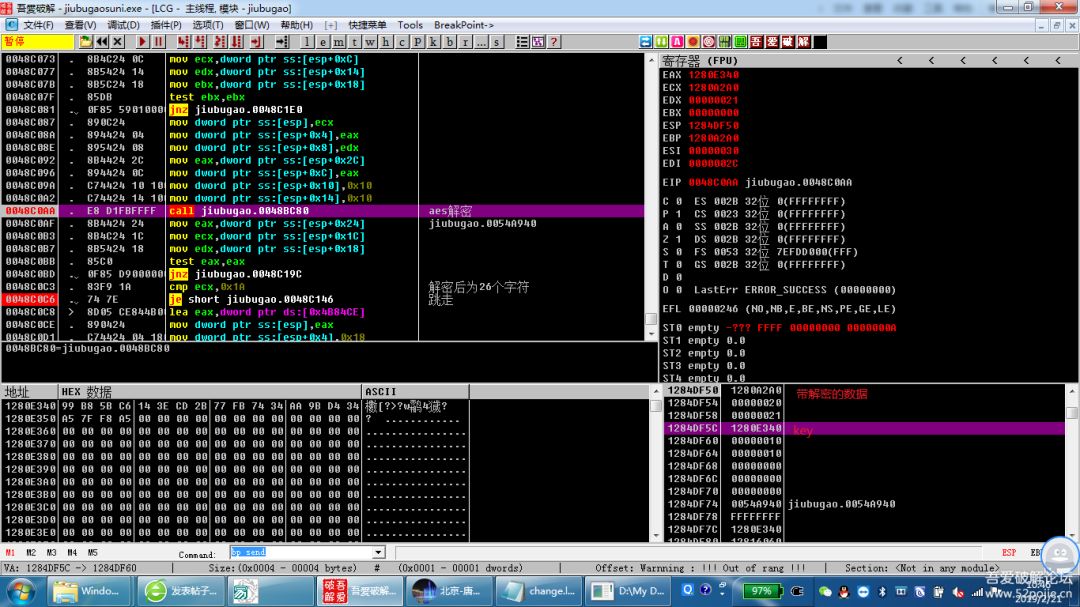Open the Memory map via m button
1080x607 pixels.
(x=339, y=42)
